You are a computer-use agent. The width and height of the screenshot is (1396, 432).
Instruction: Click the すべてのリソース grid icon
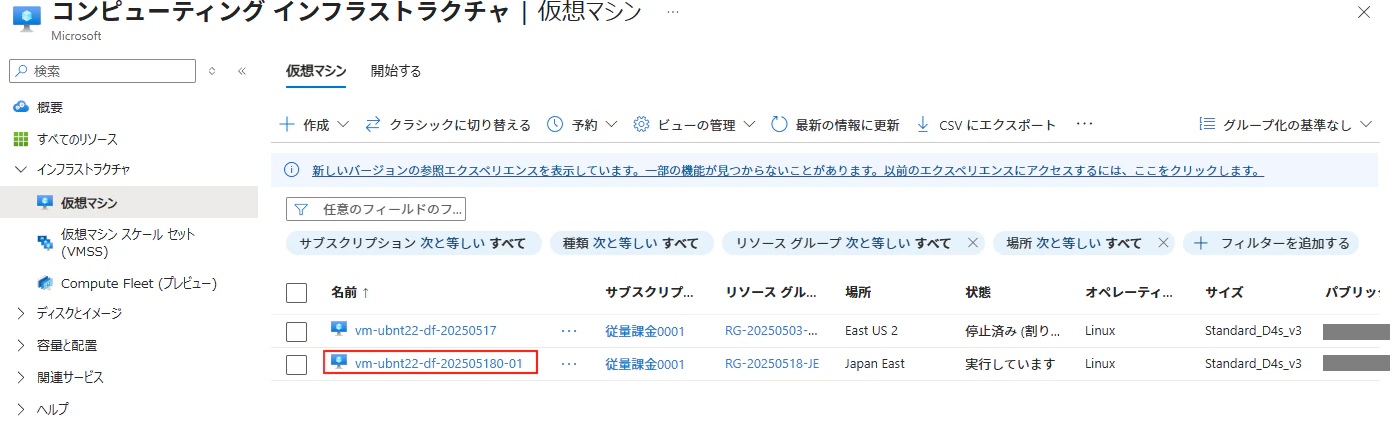[21, 139]
